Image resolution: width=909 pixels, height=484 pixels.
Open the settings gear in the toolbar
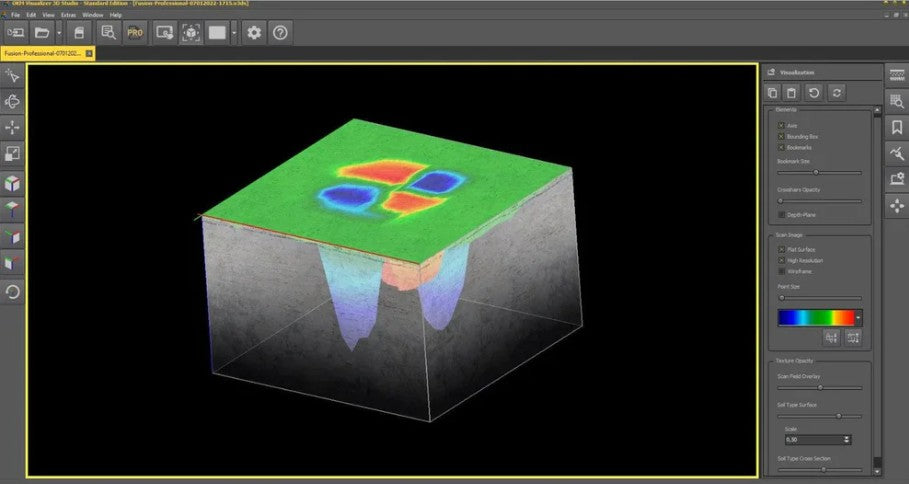[254, 32]
